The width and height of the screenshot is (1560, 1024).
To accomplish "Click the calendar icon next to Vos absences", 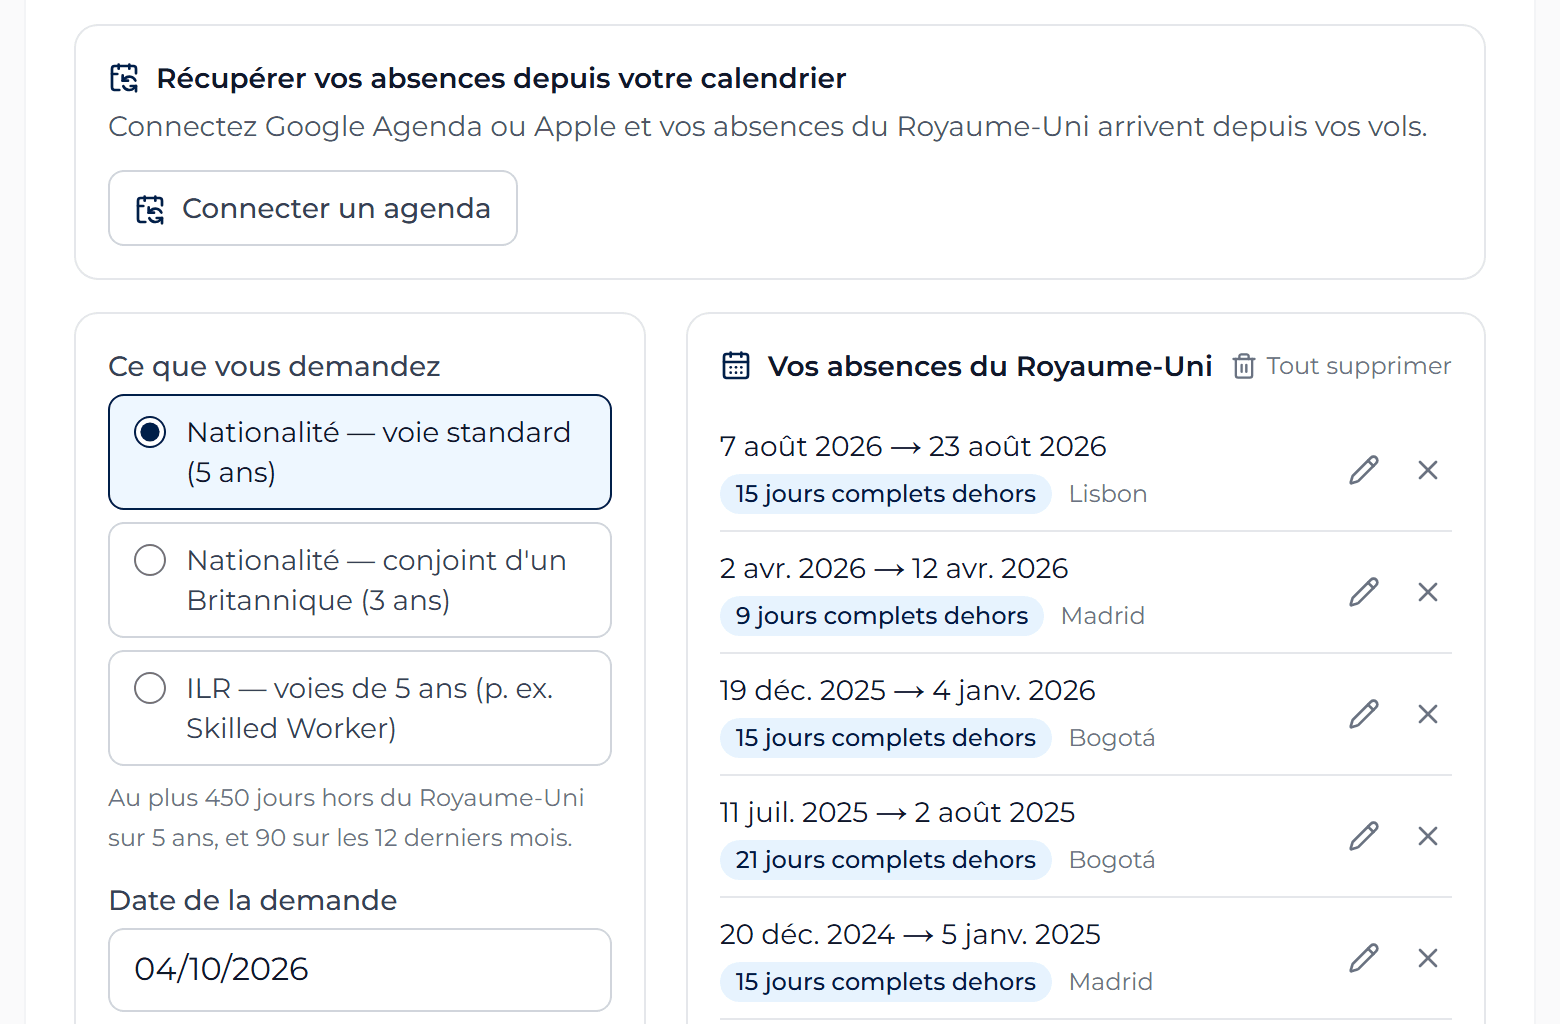I will tap(736, 366).
